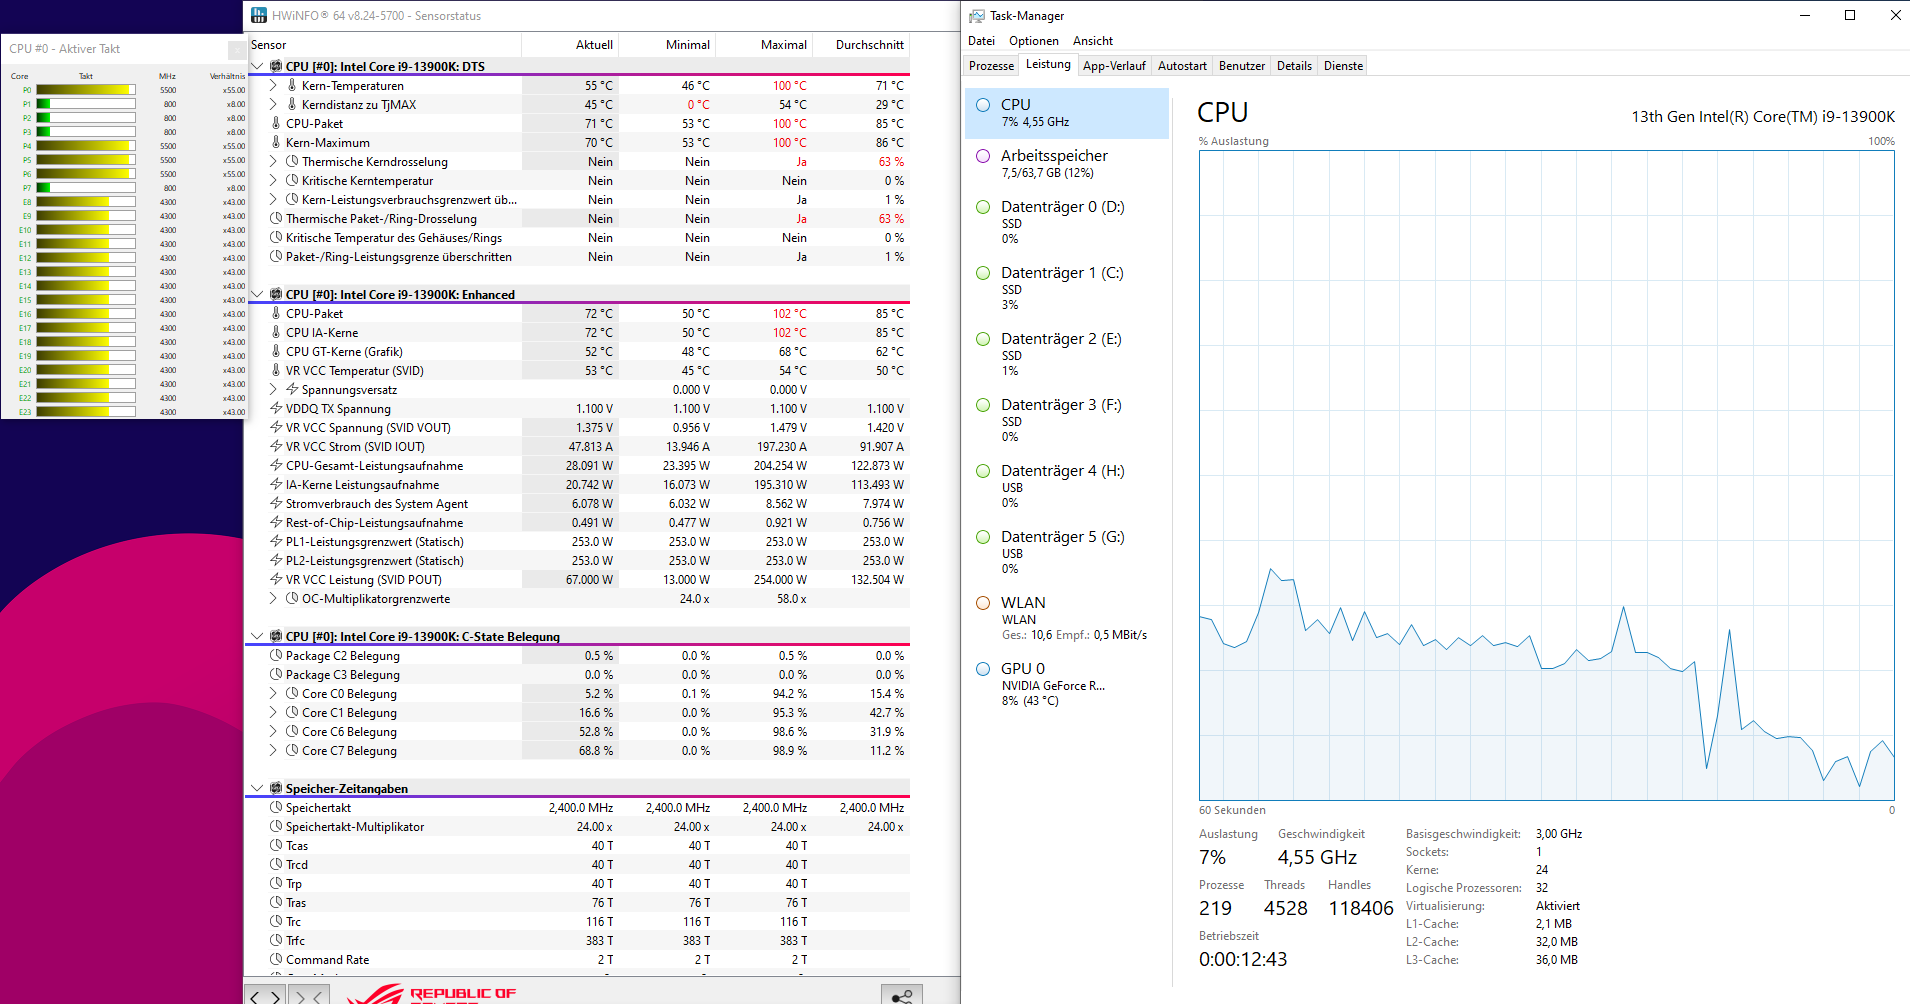This screenshot has width=1910, height=1004.
Task: Click CPU-Paket maximal value 100 °C
Action: 789,123
